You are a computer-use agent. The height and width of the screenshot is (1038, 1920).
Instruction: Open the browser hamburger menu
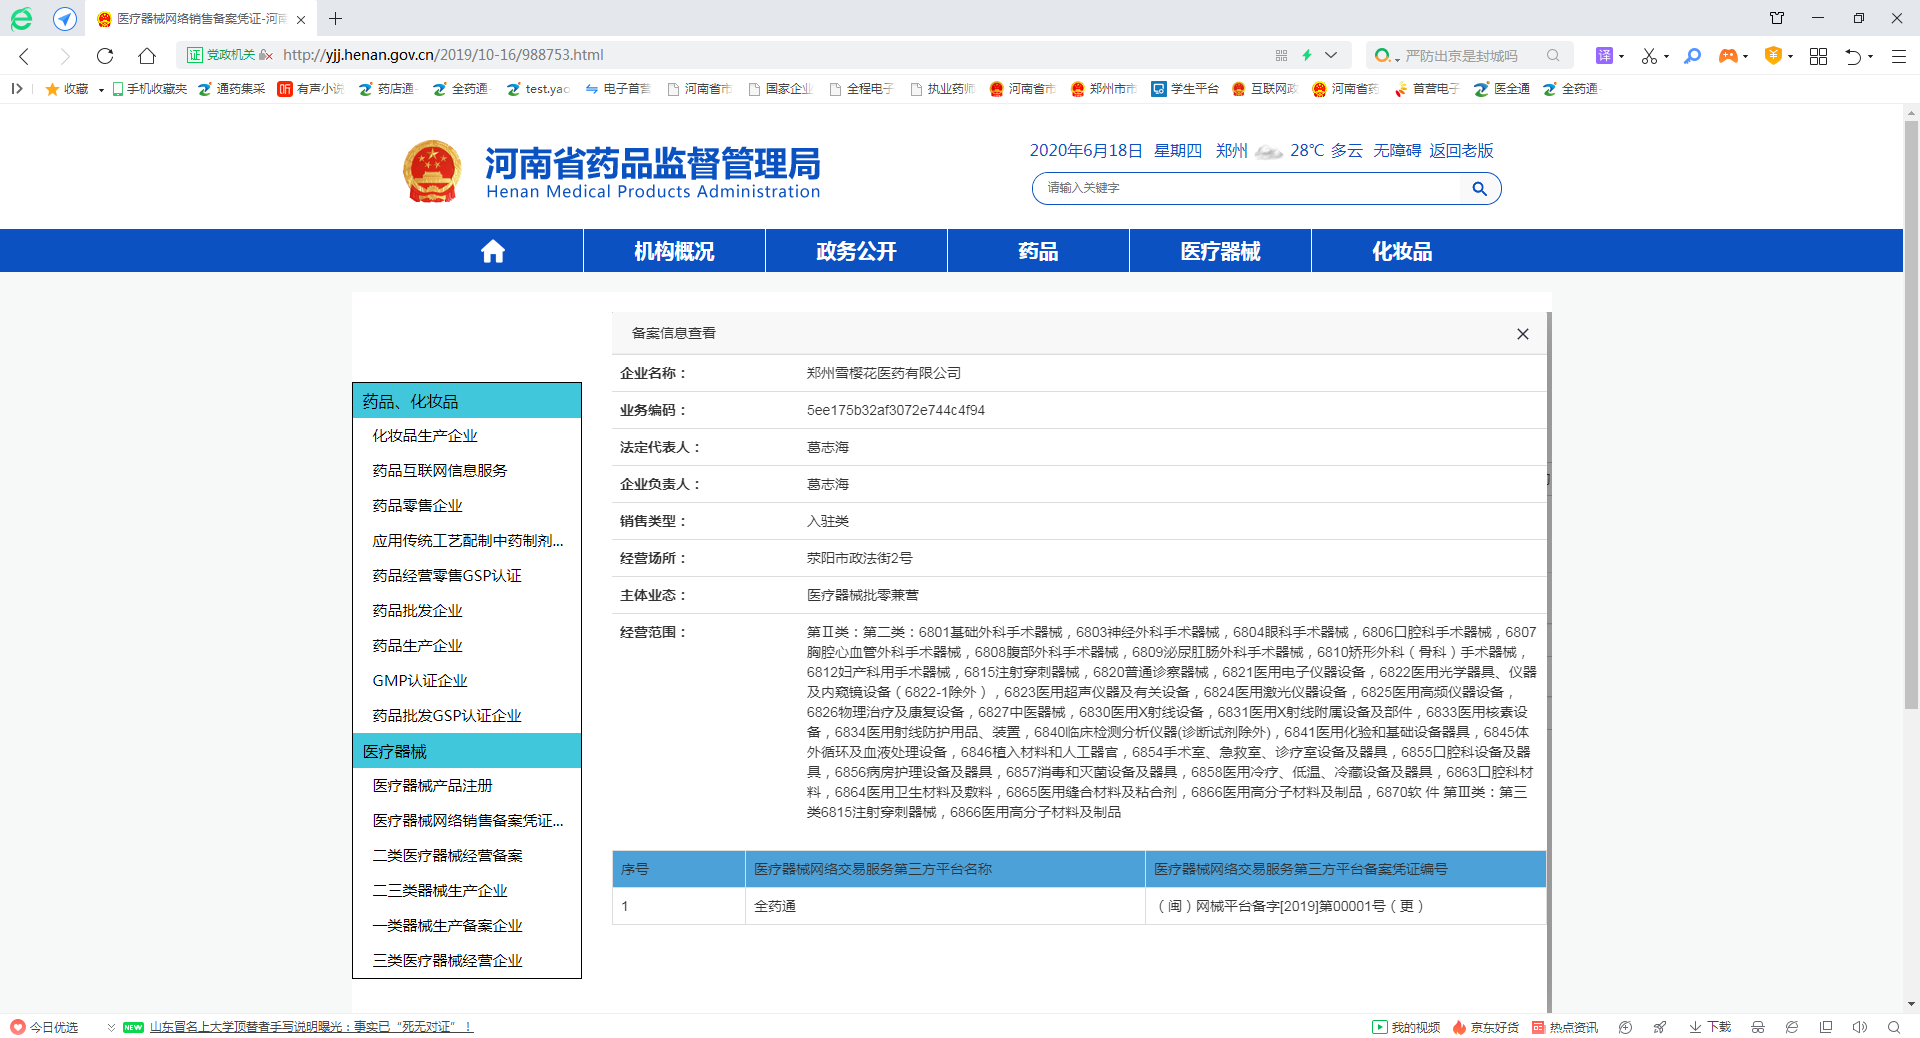[1898, 56]
